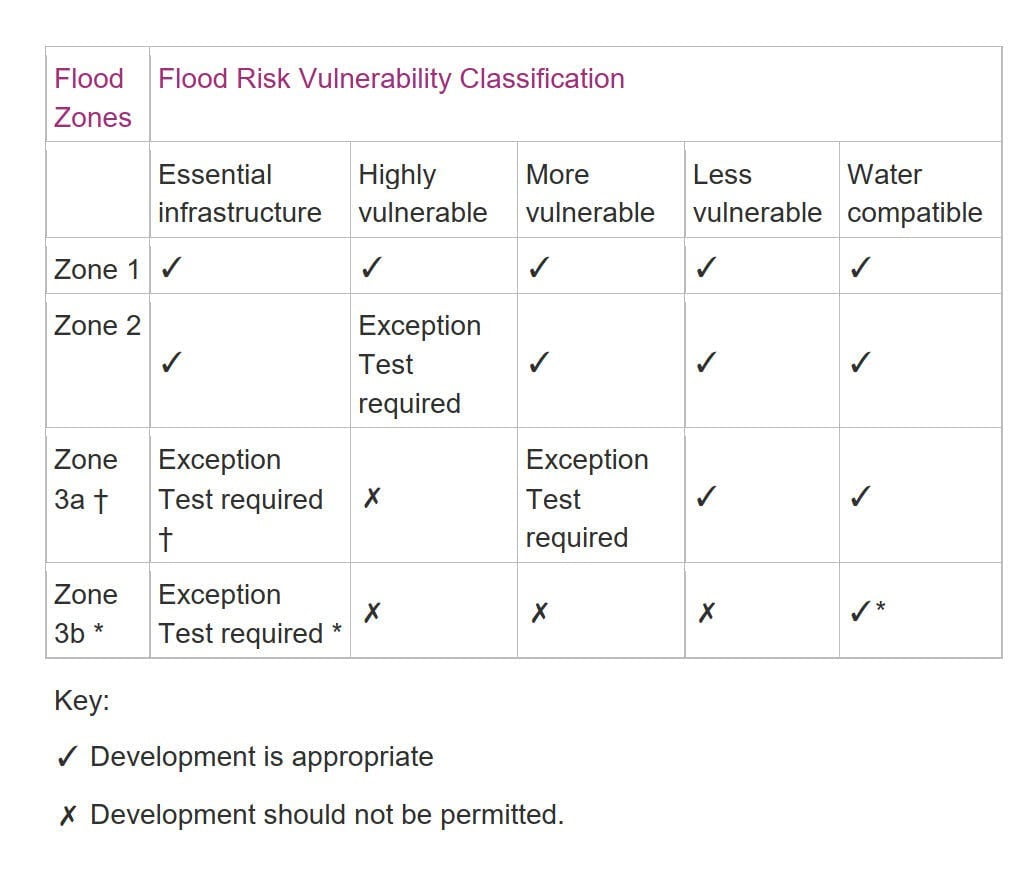
Task: Select the "Highly vulnerable" column header
Action: pos(422,193)
